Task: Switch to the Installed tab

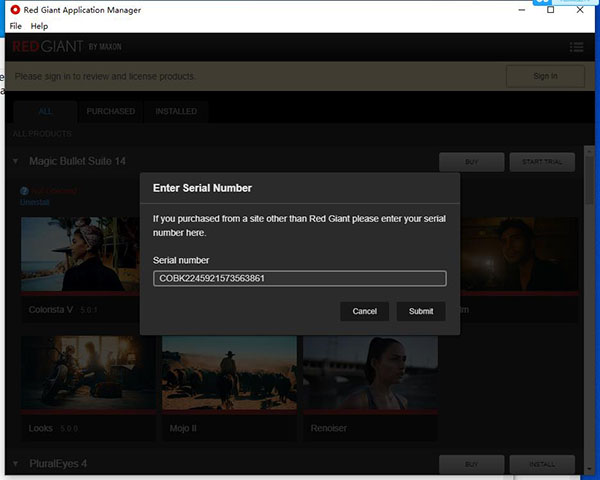Action: (x=176, y=111)
